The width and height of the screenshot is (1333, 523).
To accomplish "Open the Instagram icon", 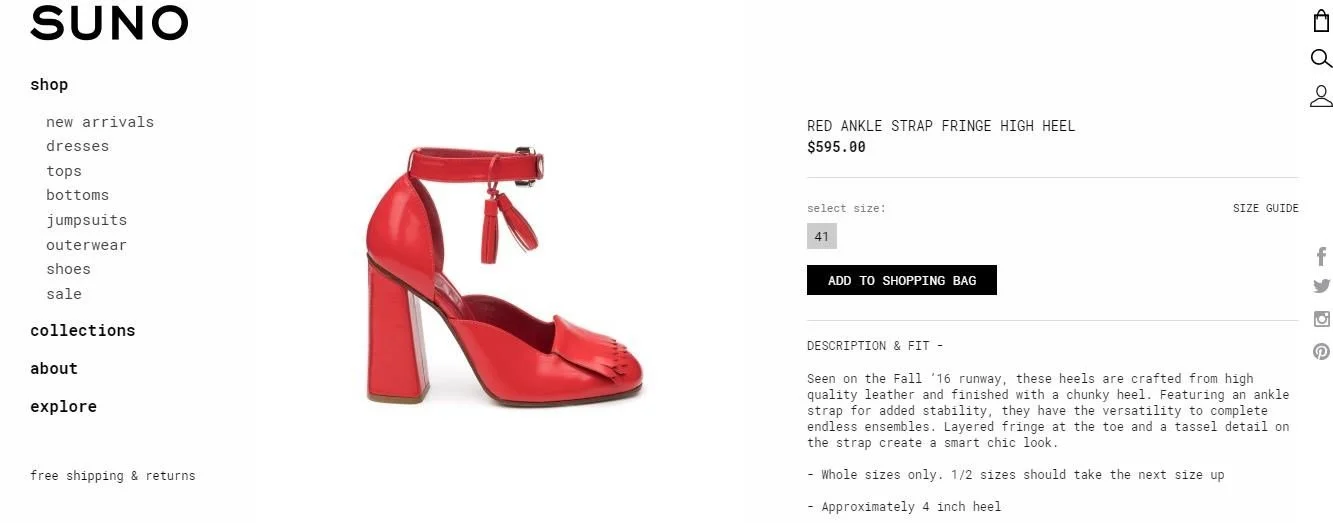I will pyautogui.click(x=1321, y=319).
